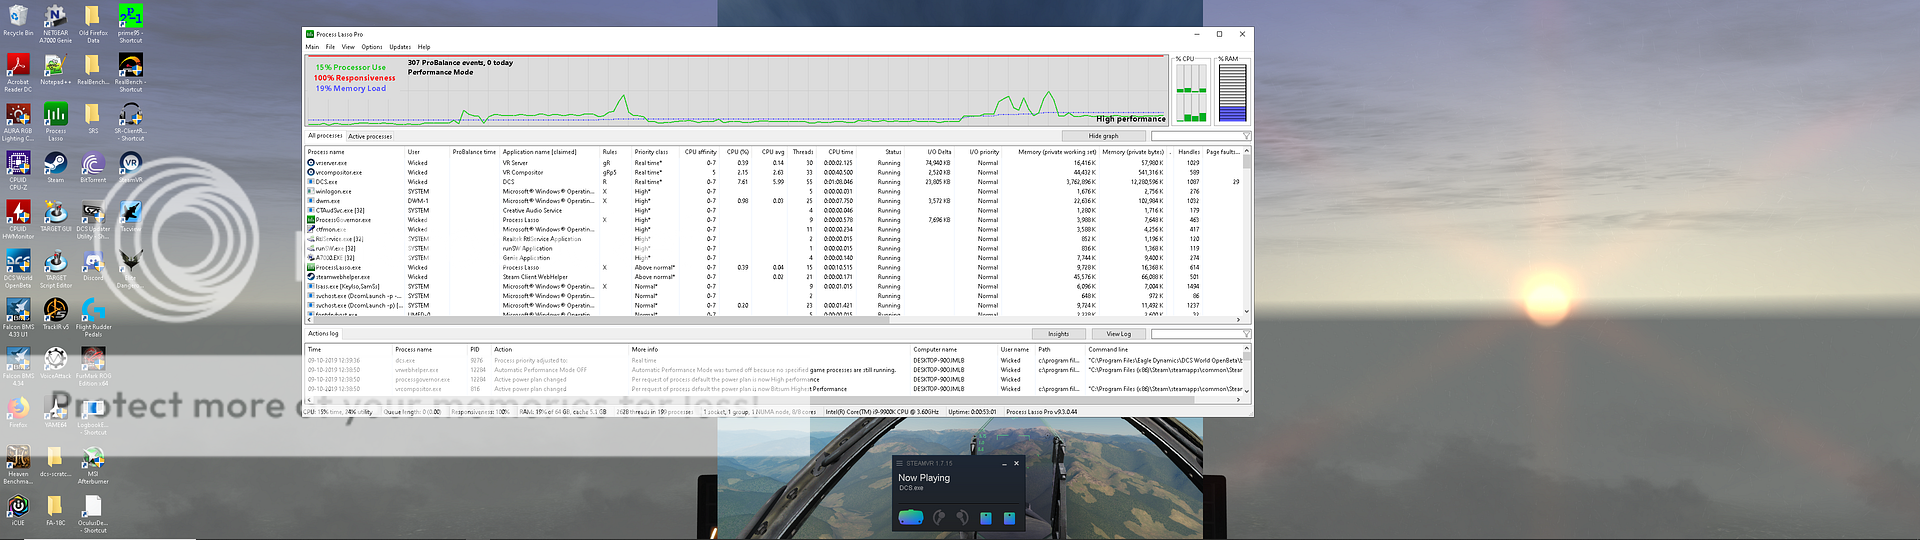Click the Hide graph button
Screen dimensions: 1920x540
1103,136
